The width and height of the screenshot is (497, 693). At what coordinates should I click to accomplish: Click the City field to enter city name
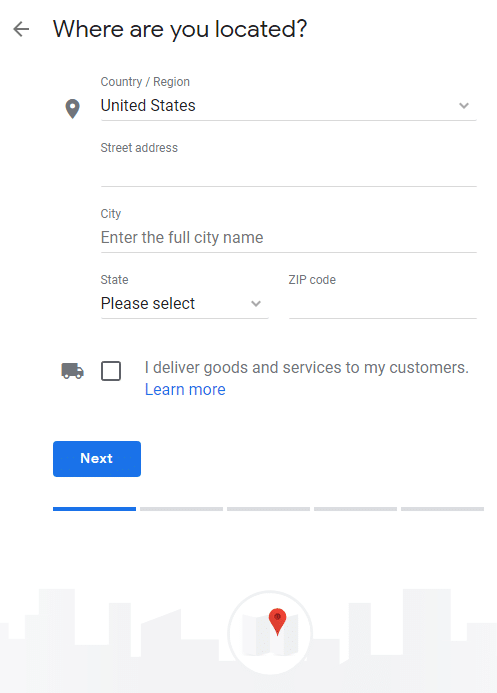point(288,238)
